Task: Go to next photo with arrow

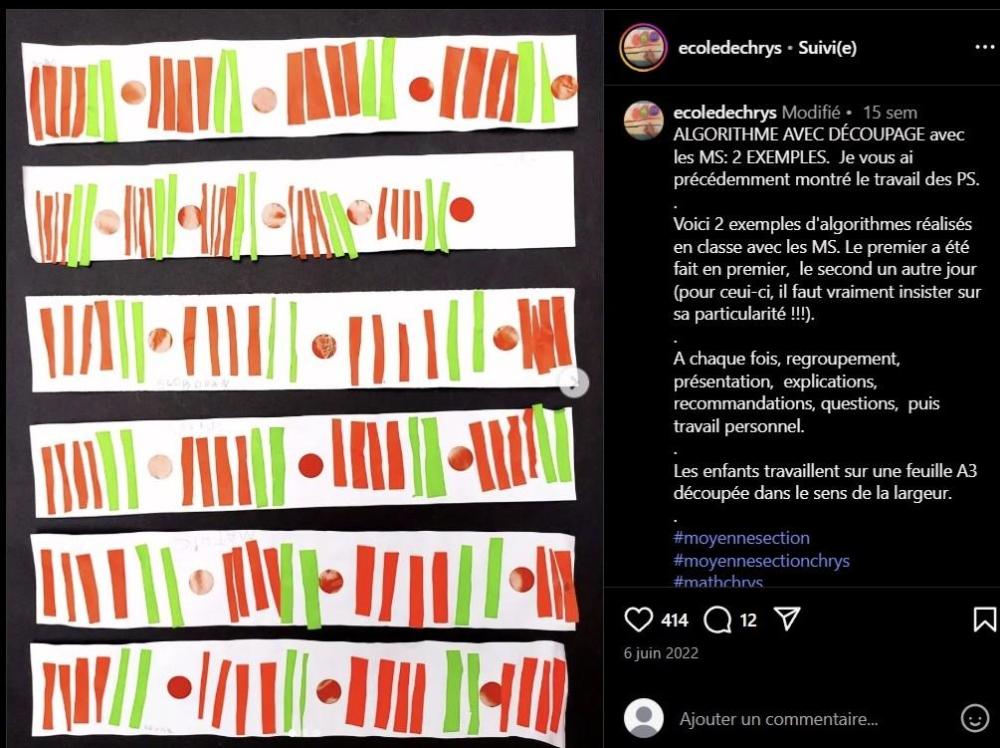Action: [574, 383]
